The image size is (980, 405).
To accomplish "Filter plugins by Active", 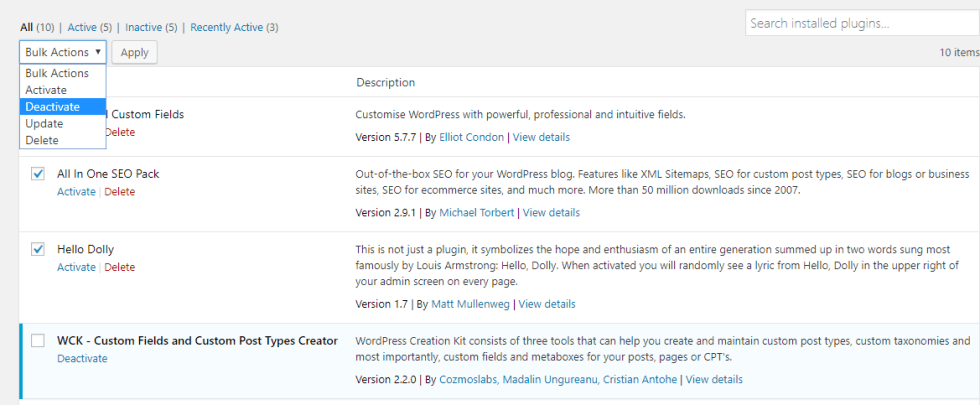I will [82, 28].
